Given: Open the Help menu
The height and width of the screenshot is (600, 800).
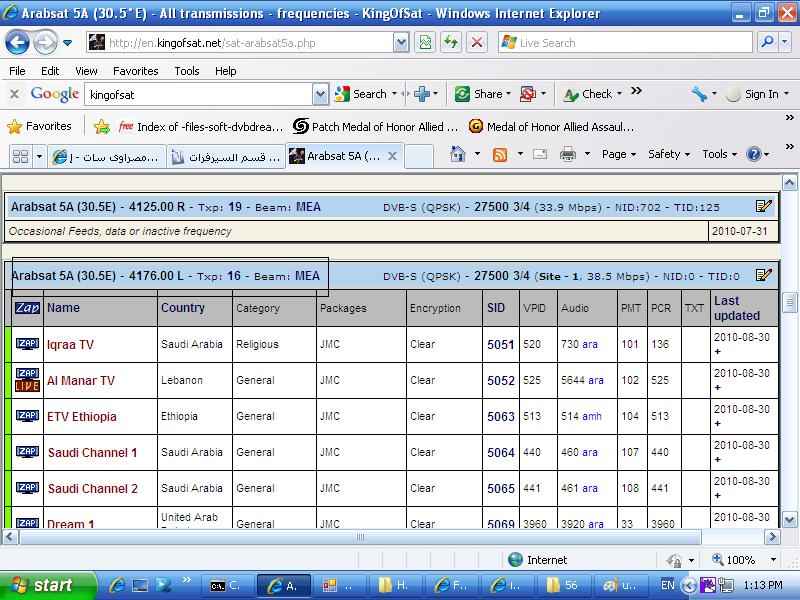Looking at the screenshot, I should click(225, 71).
